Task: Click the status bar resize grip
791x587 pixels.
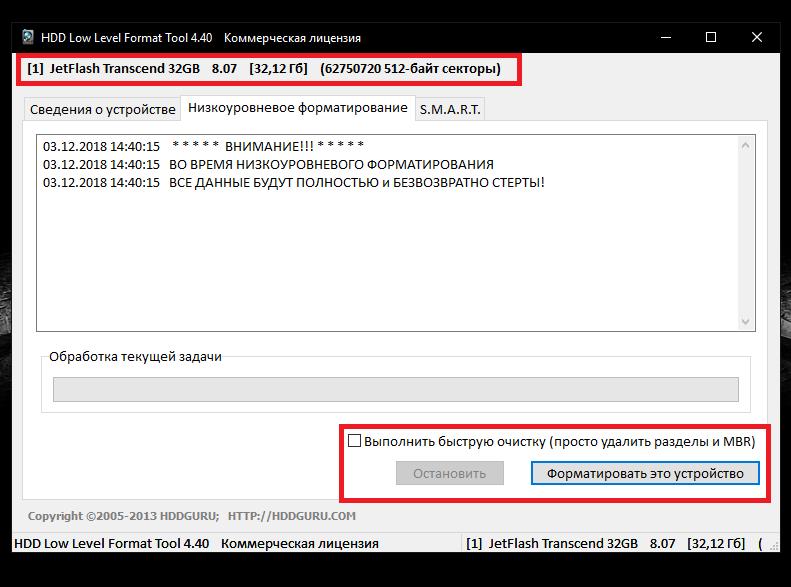Action: pyautogui.click(x=773, y=546)
